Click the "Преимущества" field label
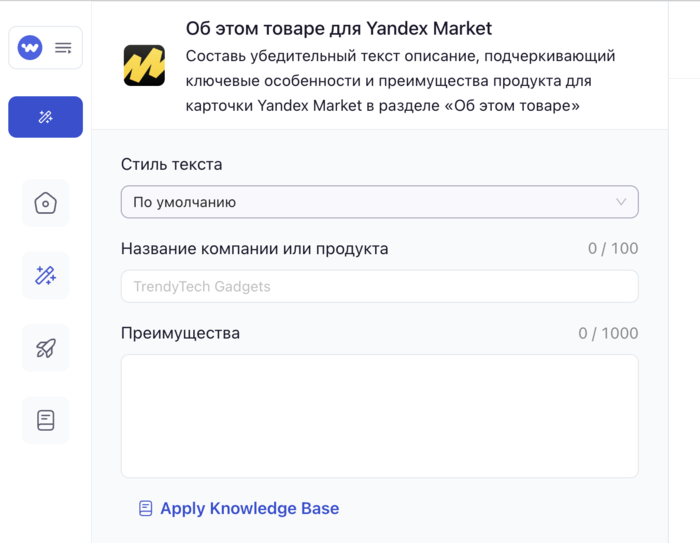This screenshot has height=543, width=700. pyautogui.click(x=180, y=333)
